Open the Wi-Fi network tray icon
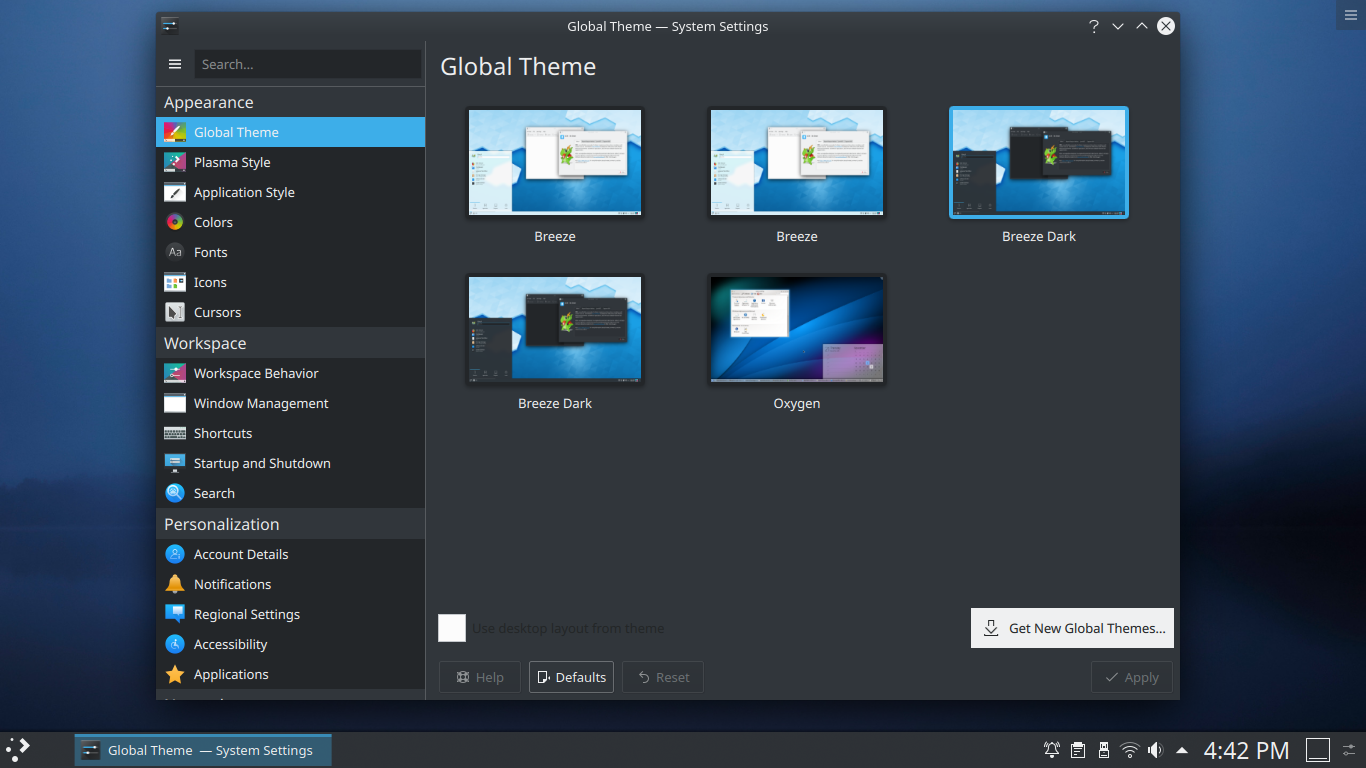The height and width of the screenshot is (768, 1366). point(1130,750)
